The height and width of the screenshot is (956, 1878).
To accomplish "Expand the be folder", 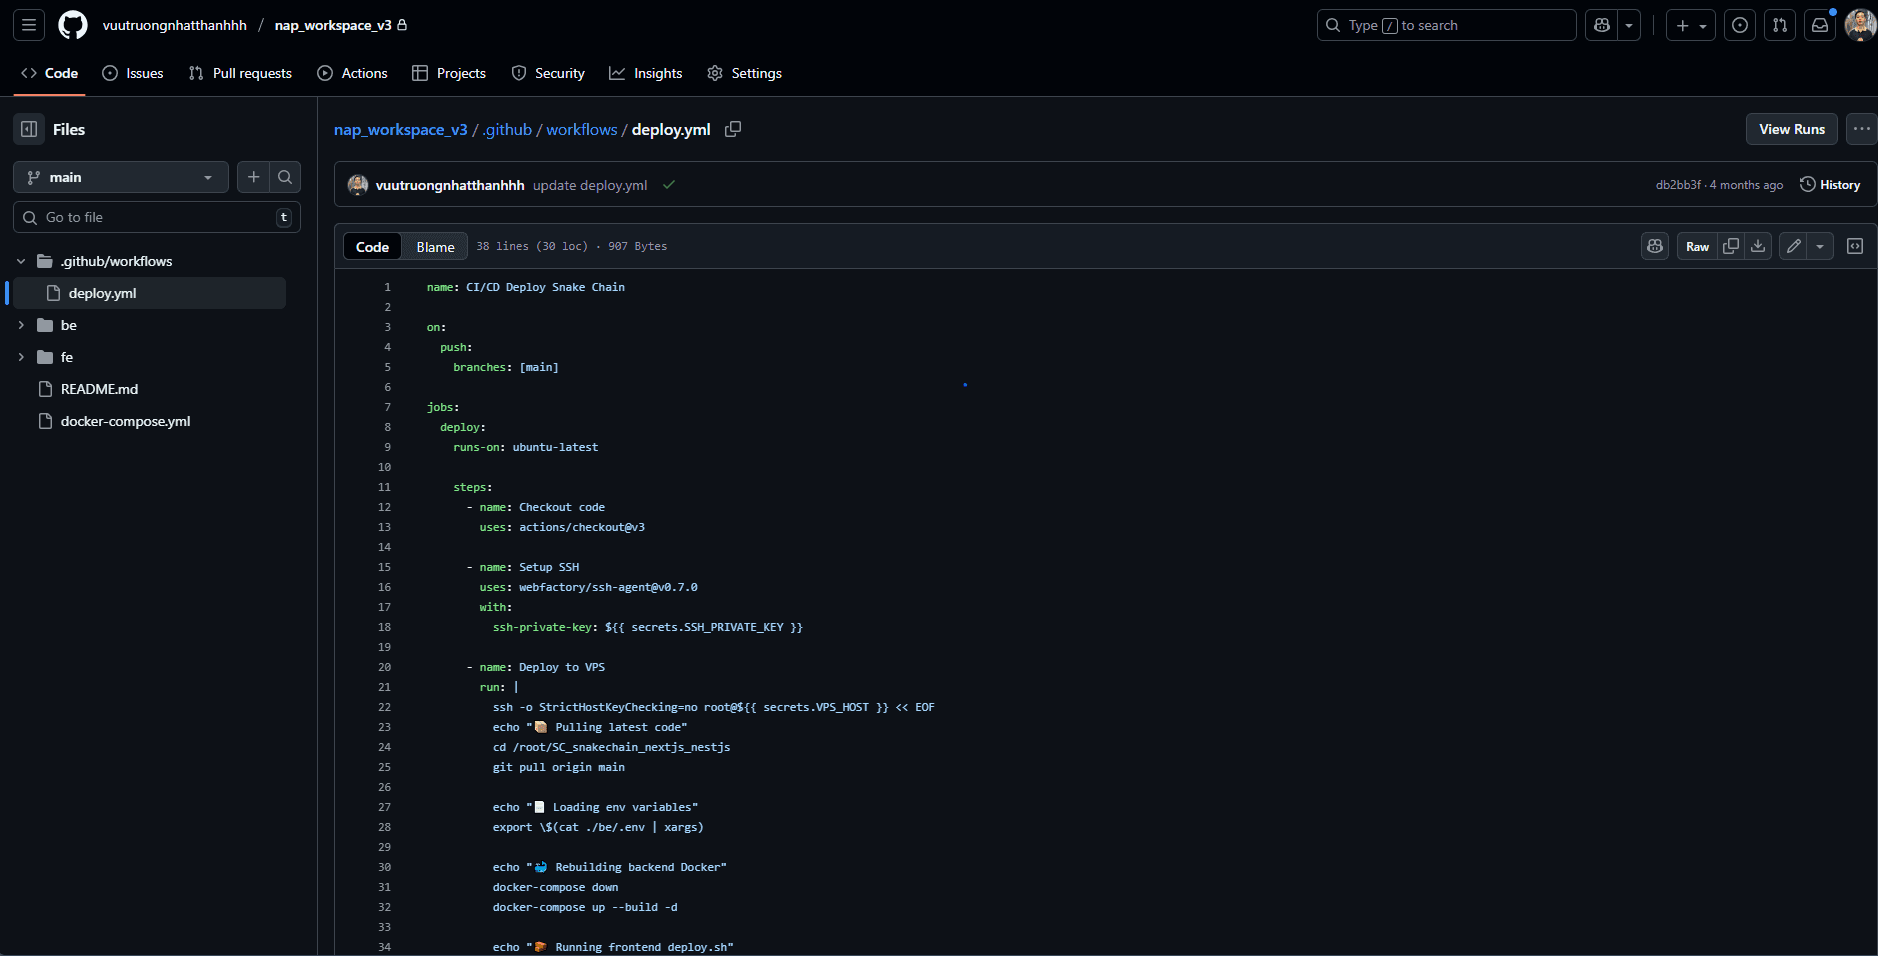I will click(x=21, y=325).
